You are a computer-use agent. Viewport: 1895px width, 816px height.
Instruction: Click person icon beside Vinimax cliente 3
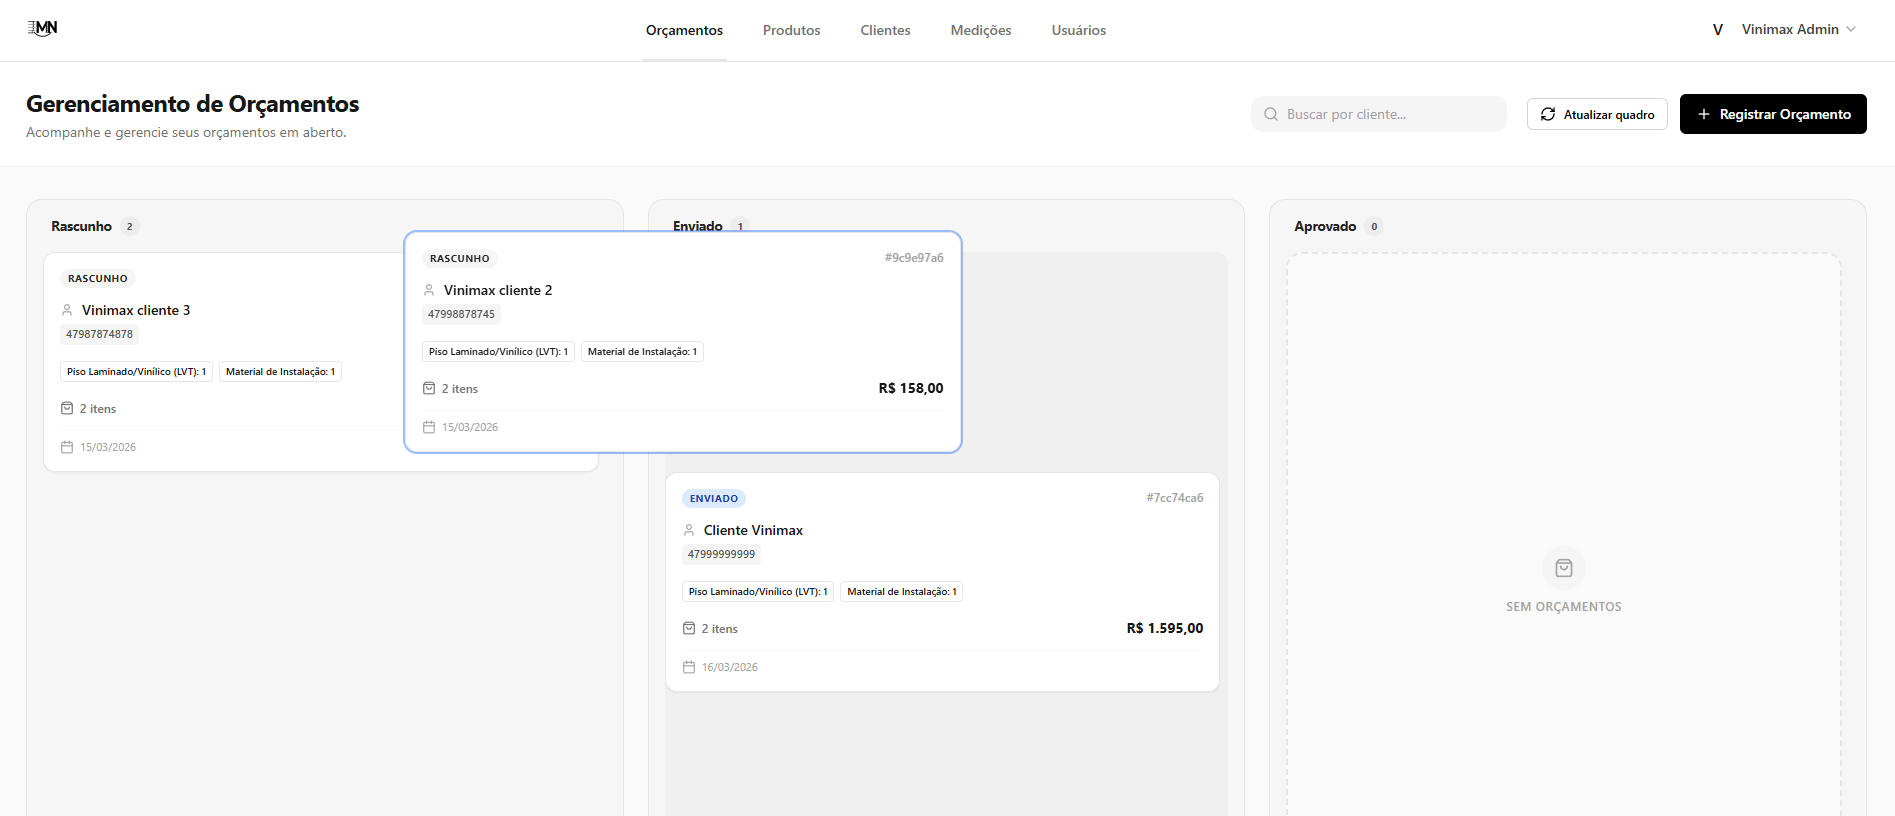[67, 310]
